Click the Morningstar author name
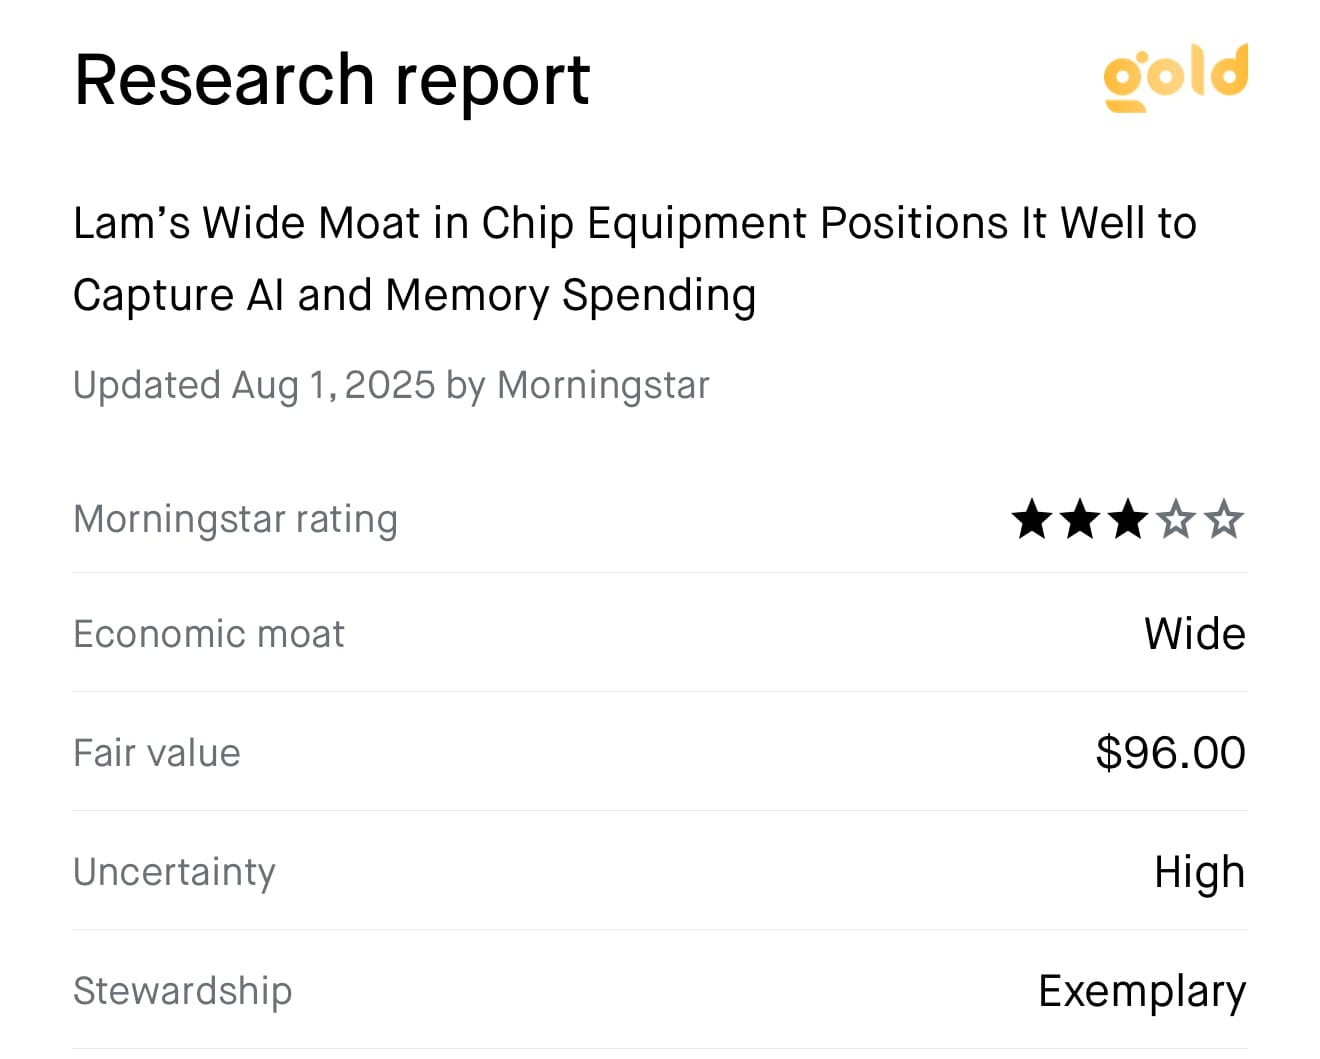 coord(603,386)
